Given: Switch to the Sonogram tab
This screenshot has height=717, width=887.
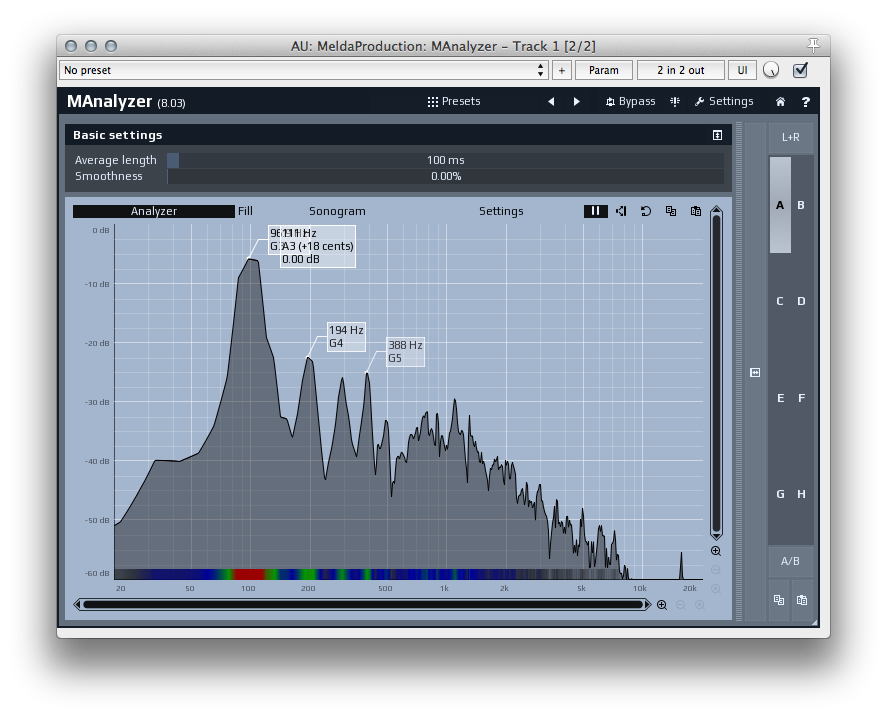Looking at the screenshot, I should click(x=337, y=211).
